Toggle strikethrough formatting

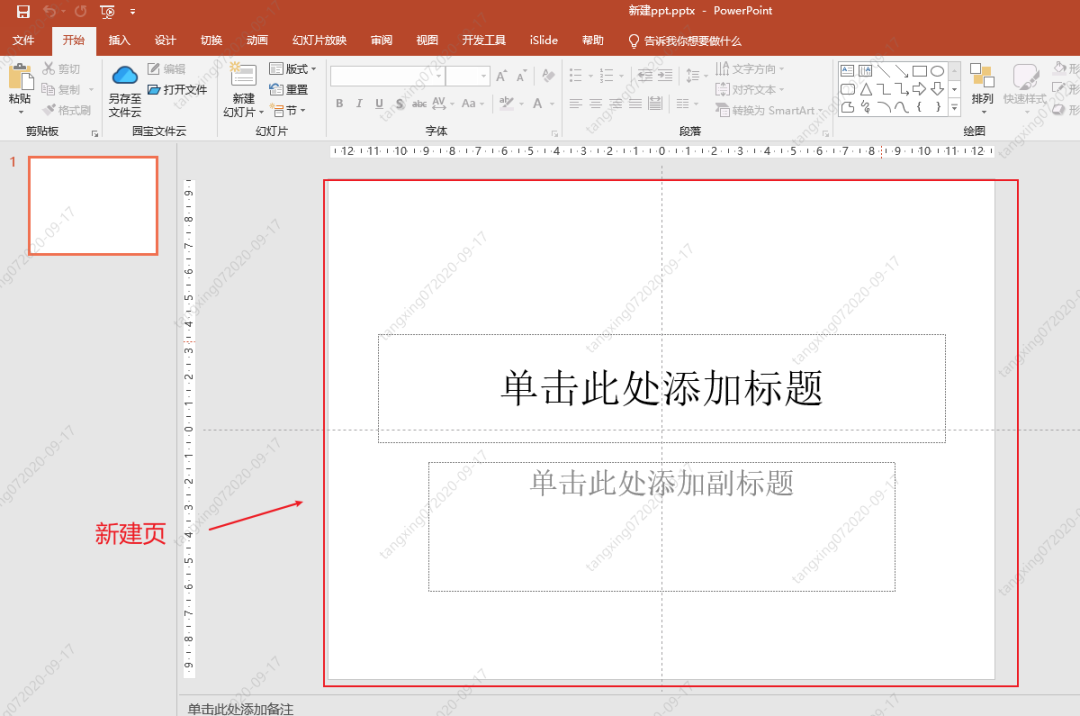click(x=420, y=104)
